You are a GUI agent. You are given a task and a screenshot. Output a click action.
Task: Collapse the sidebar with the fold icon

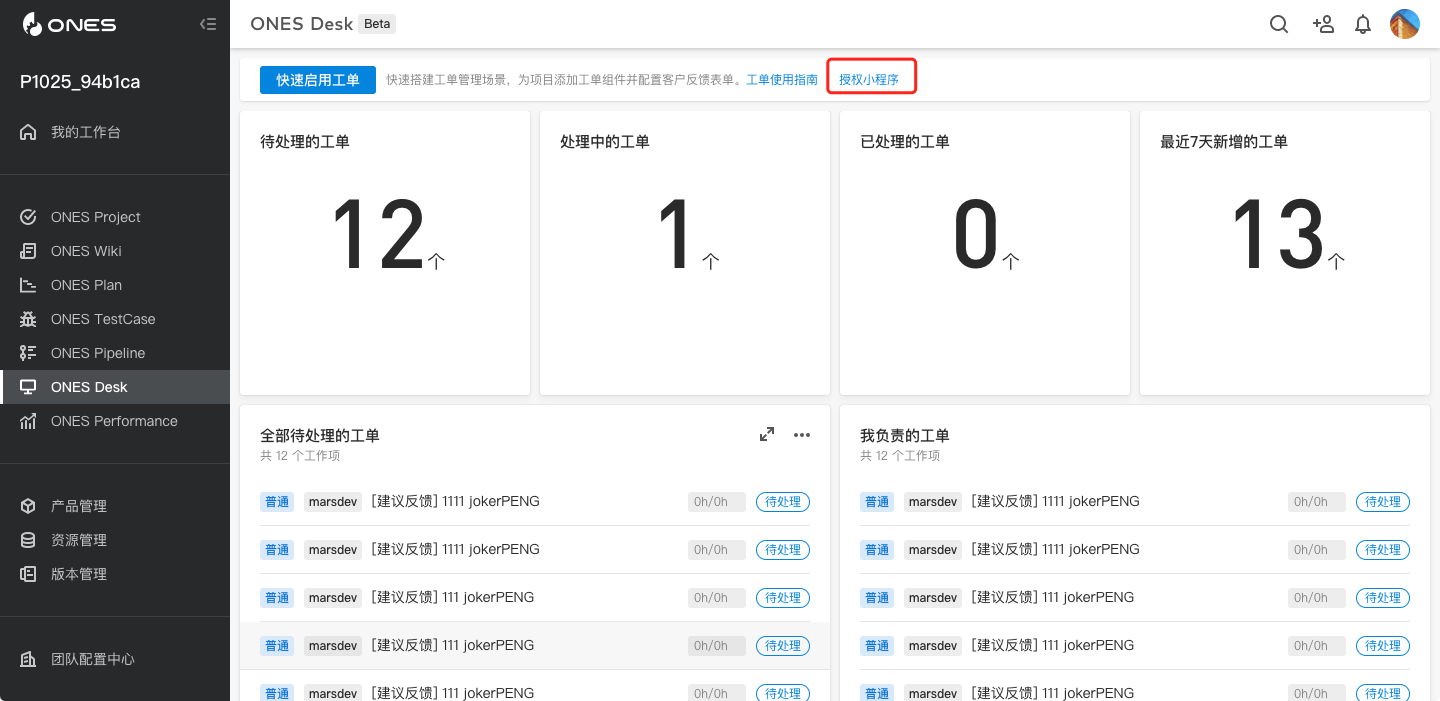208,24
